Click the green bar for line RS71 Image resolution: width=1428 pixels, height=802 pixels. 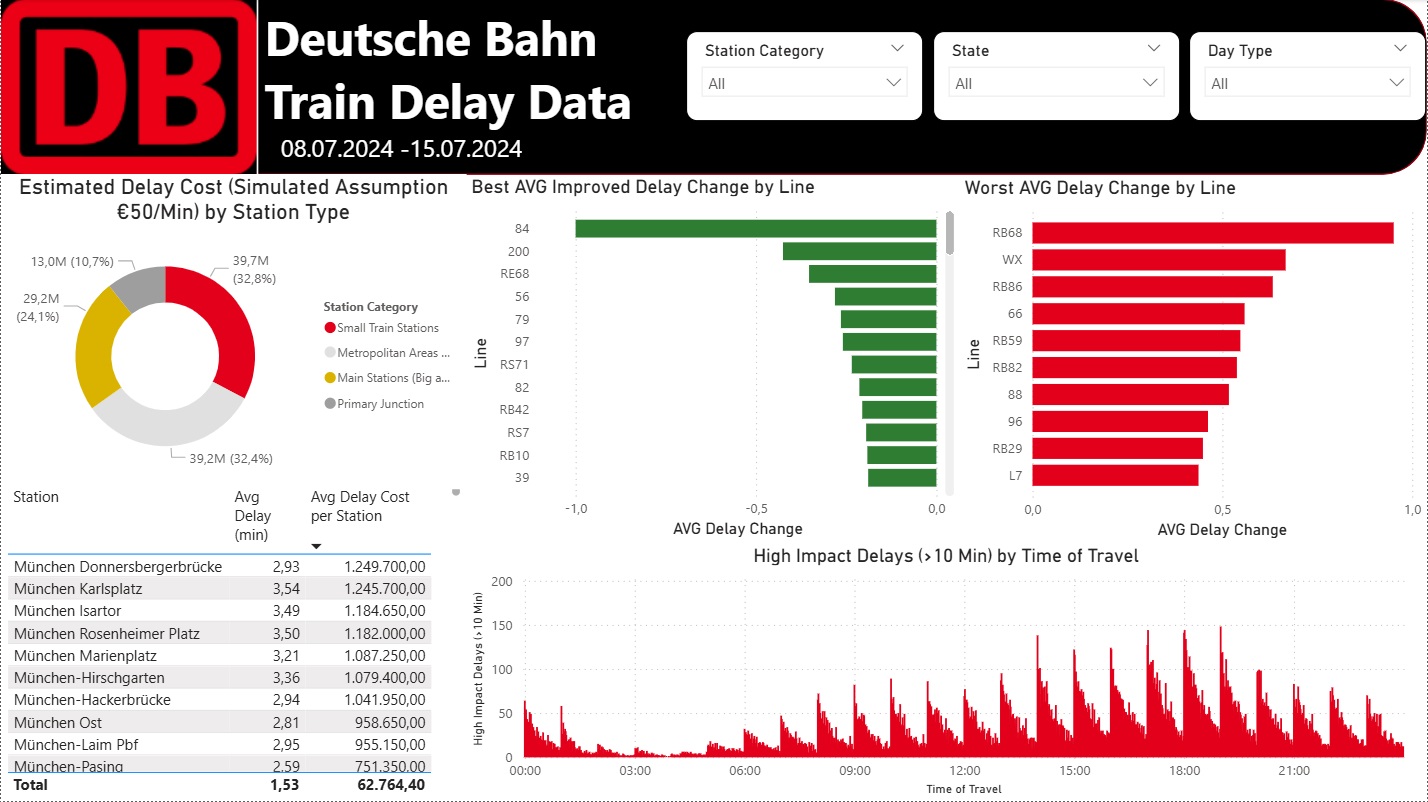(x=894, y=365)
